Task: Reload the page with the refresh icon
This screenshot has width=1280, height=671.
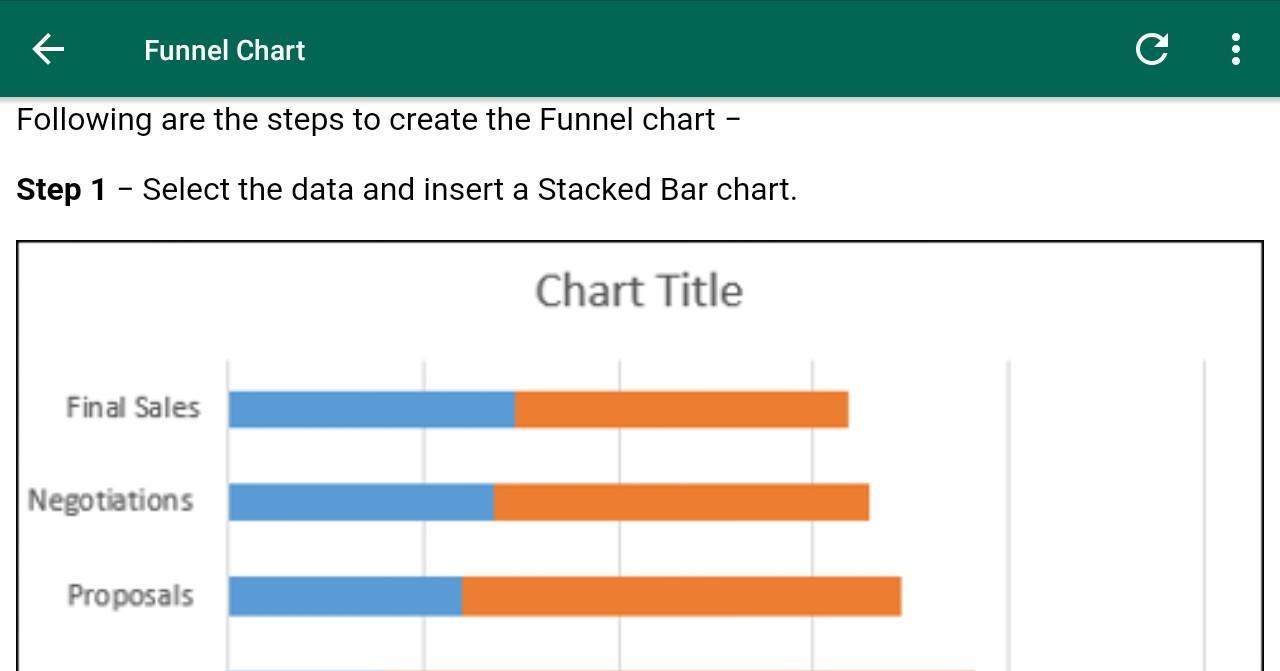Action: [x=1152, y=49]
